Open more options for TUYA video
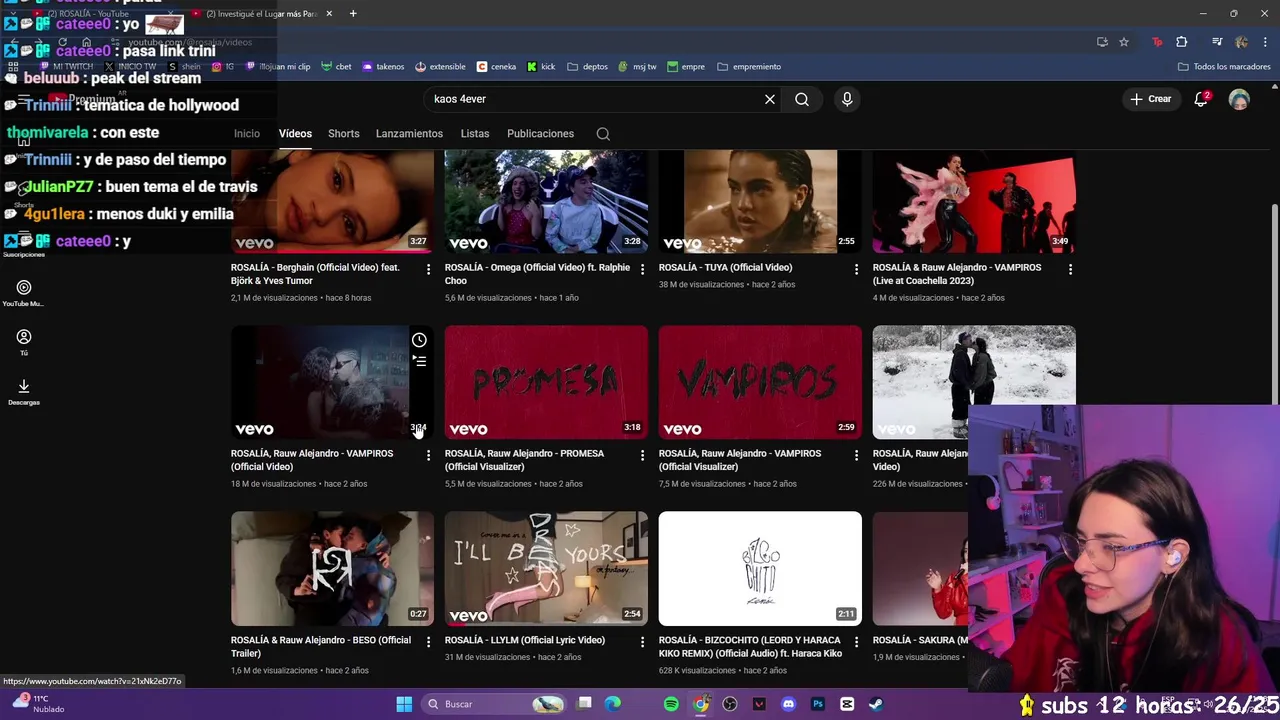 pos(856,269)
